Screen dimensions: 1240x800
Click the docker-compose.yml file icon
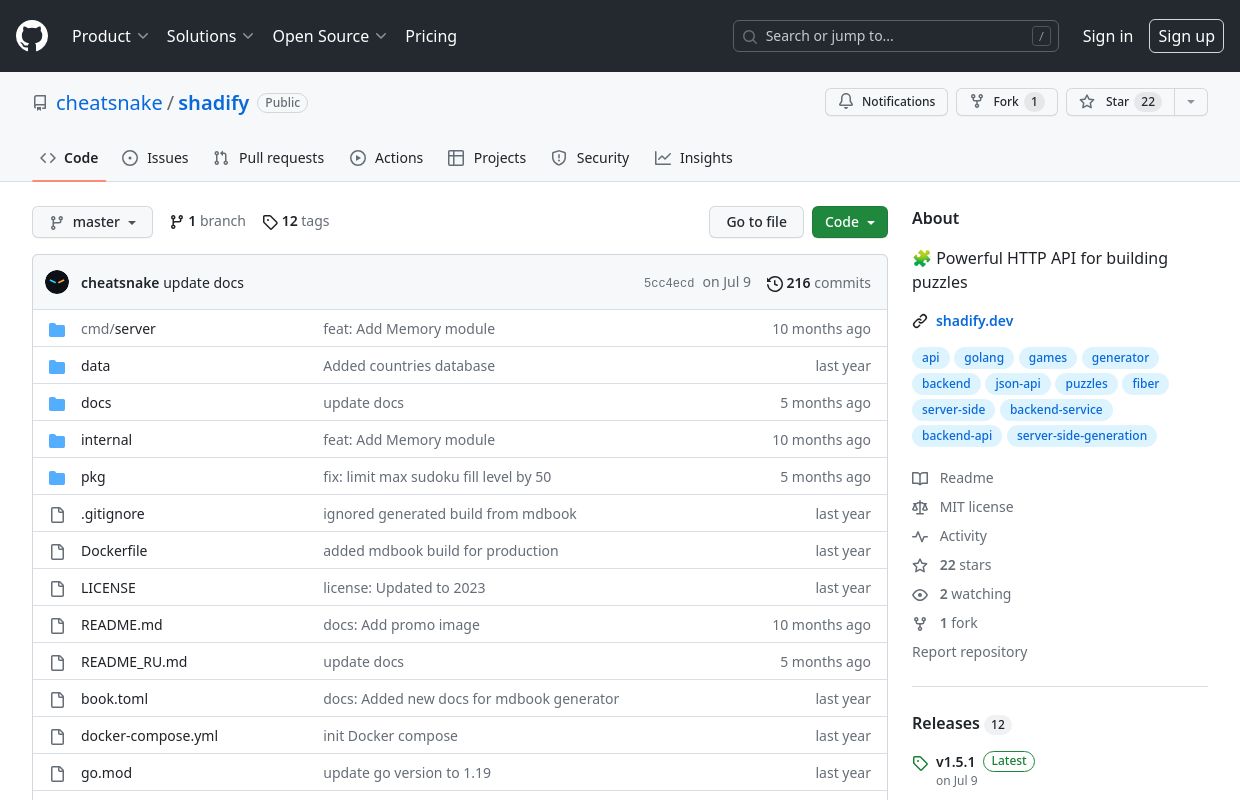pos(57,736)
